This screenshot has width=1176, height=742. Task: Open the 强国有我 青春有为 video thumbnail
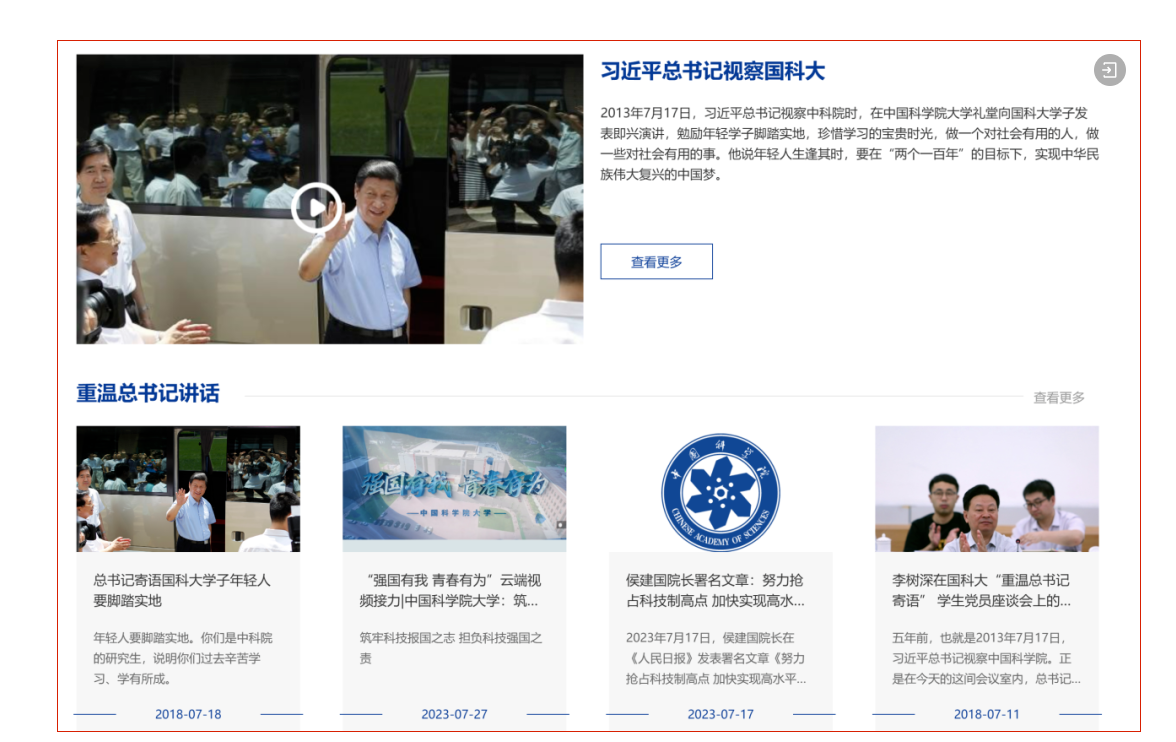[454, 489]
